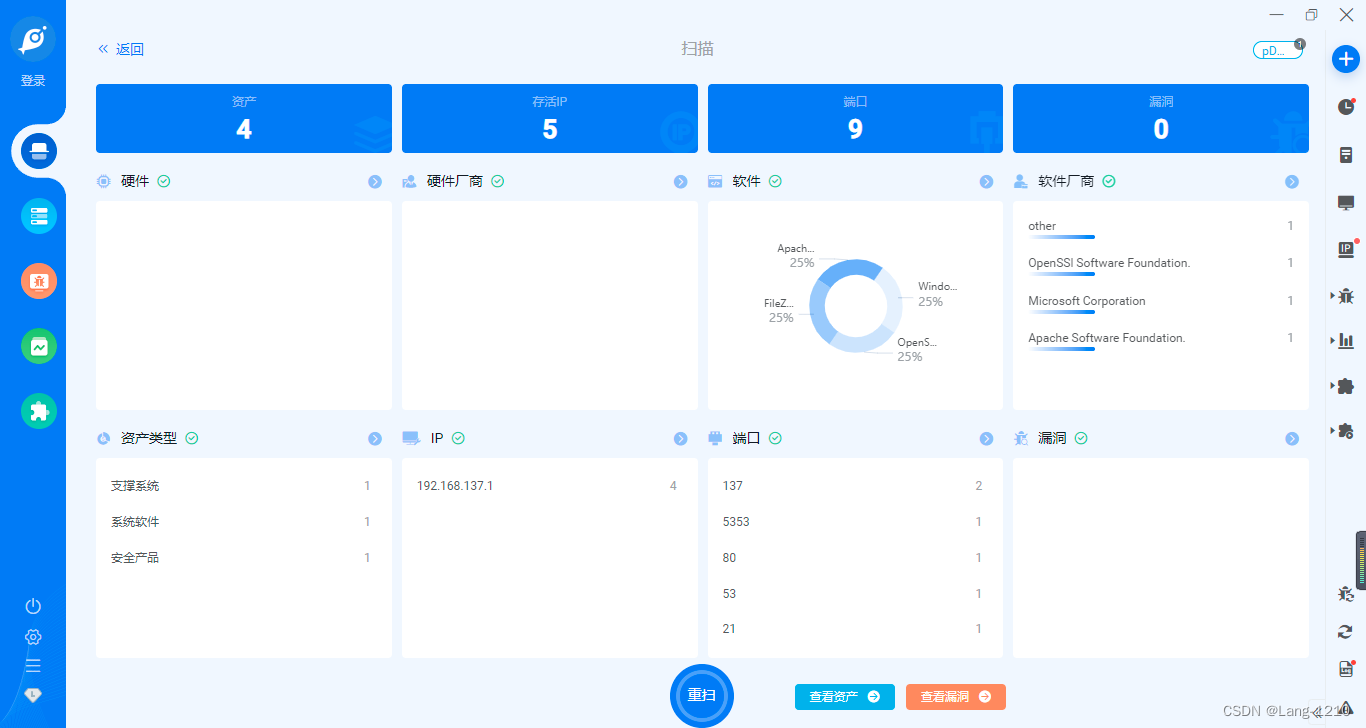Image resolution: width=1366 pixels, height=728 pixels.
Task: Click the green check next to 软件
Action: click(x=775, y=181)
